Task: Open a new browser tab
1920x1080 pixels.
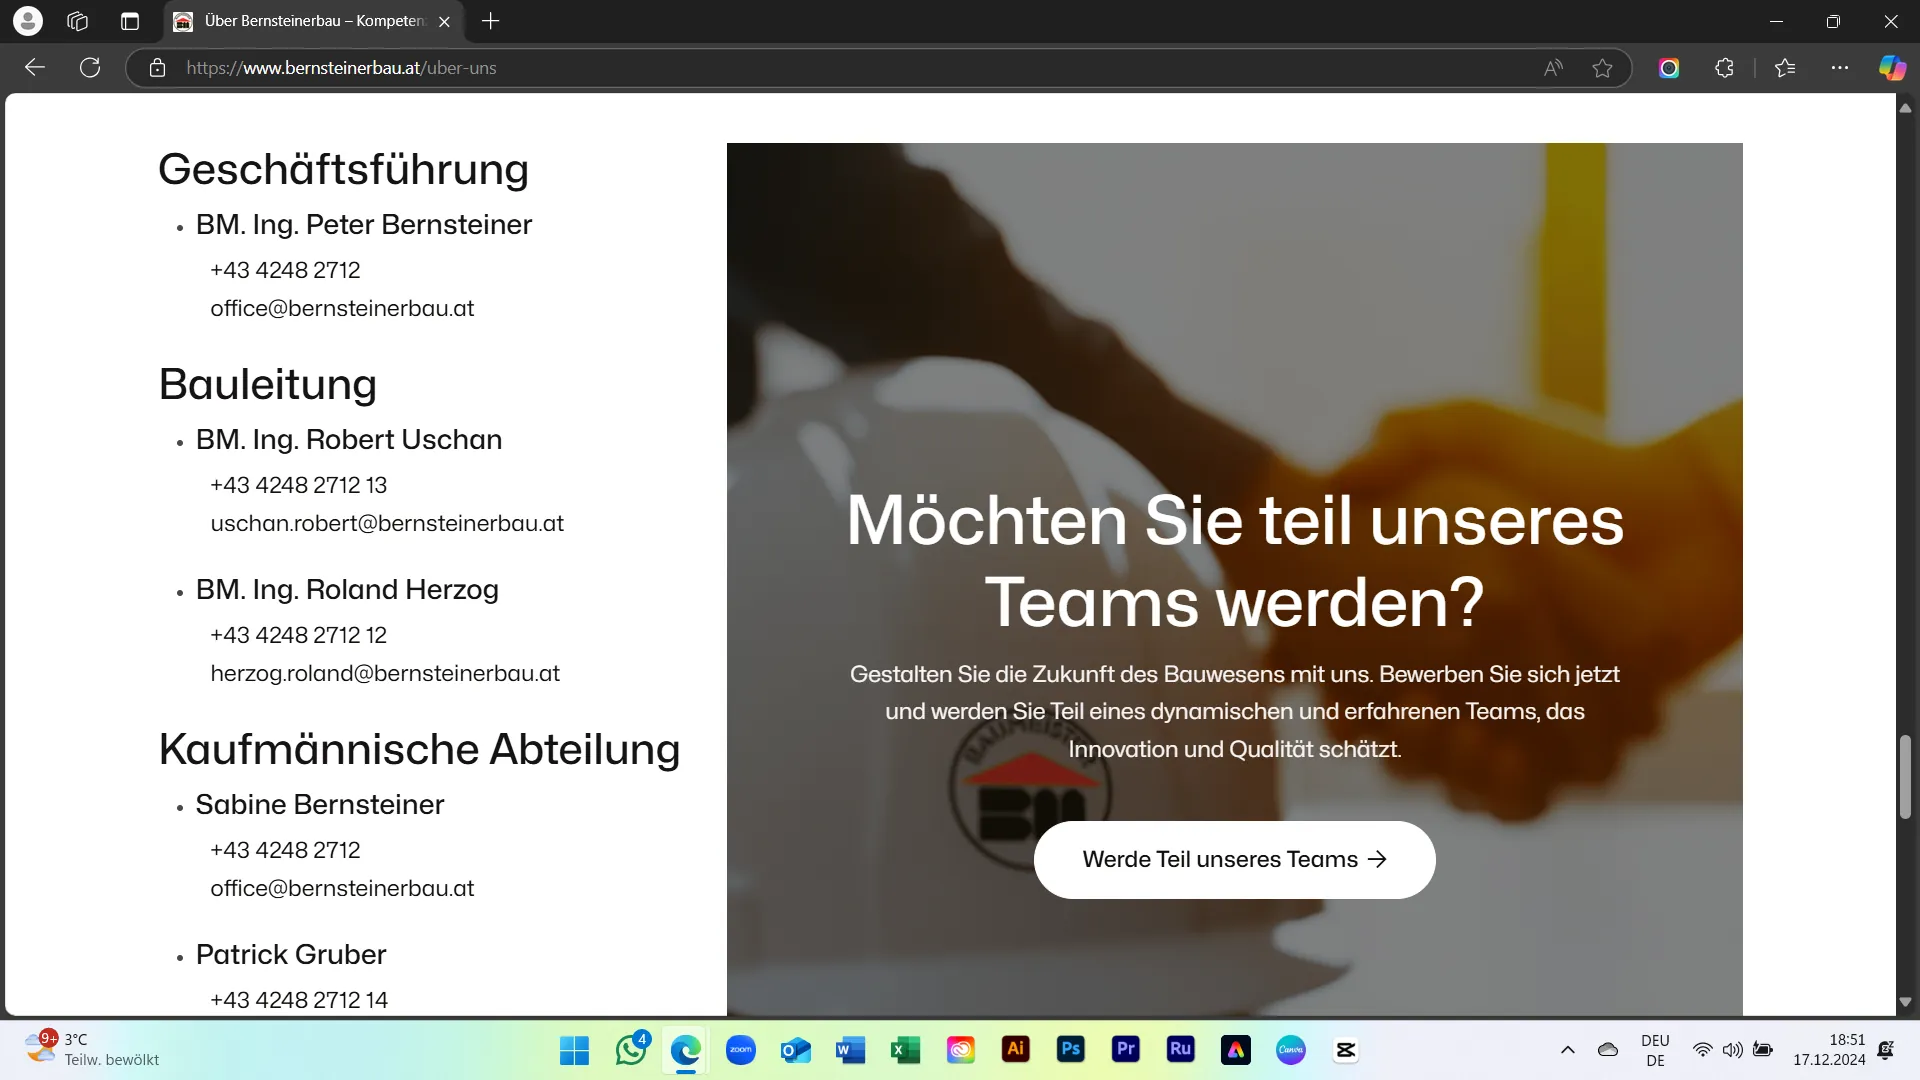Action: point(490,21)
